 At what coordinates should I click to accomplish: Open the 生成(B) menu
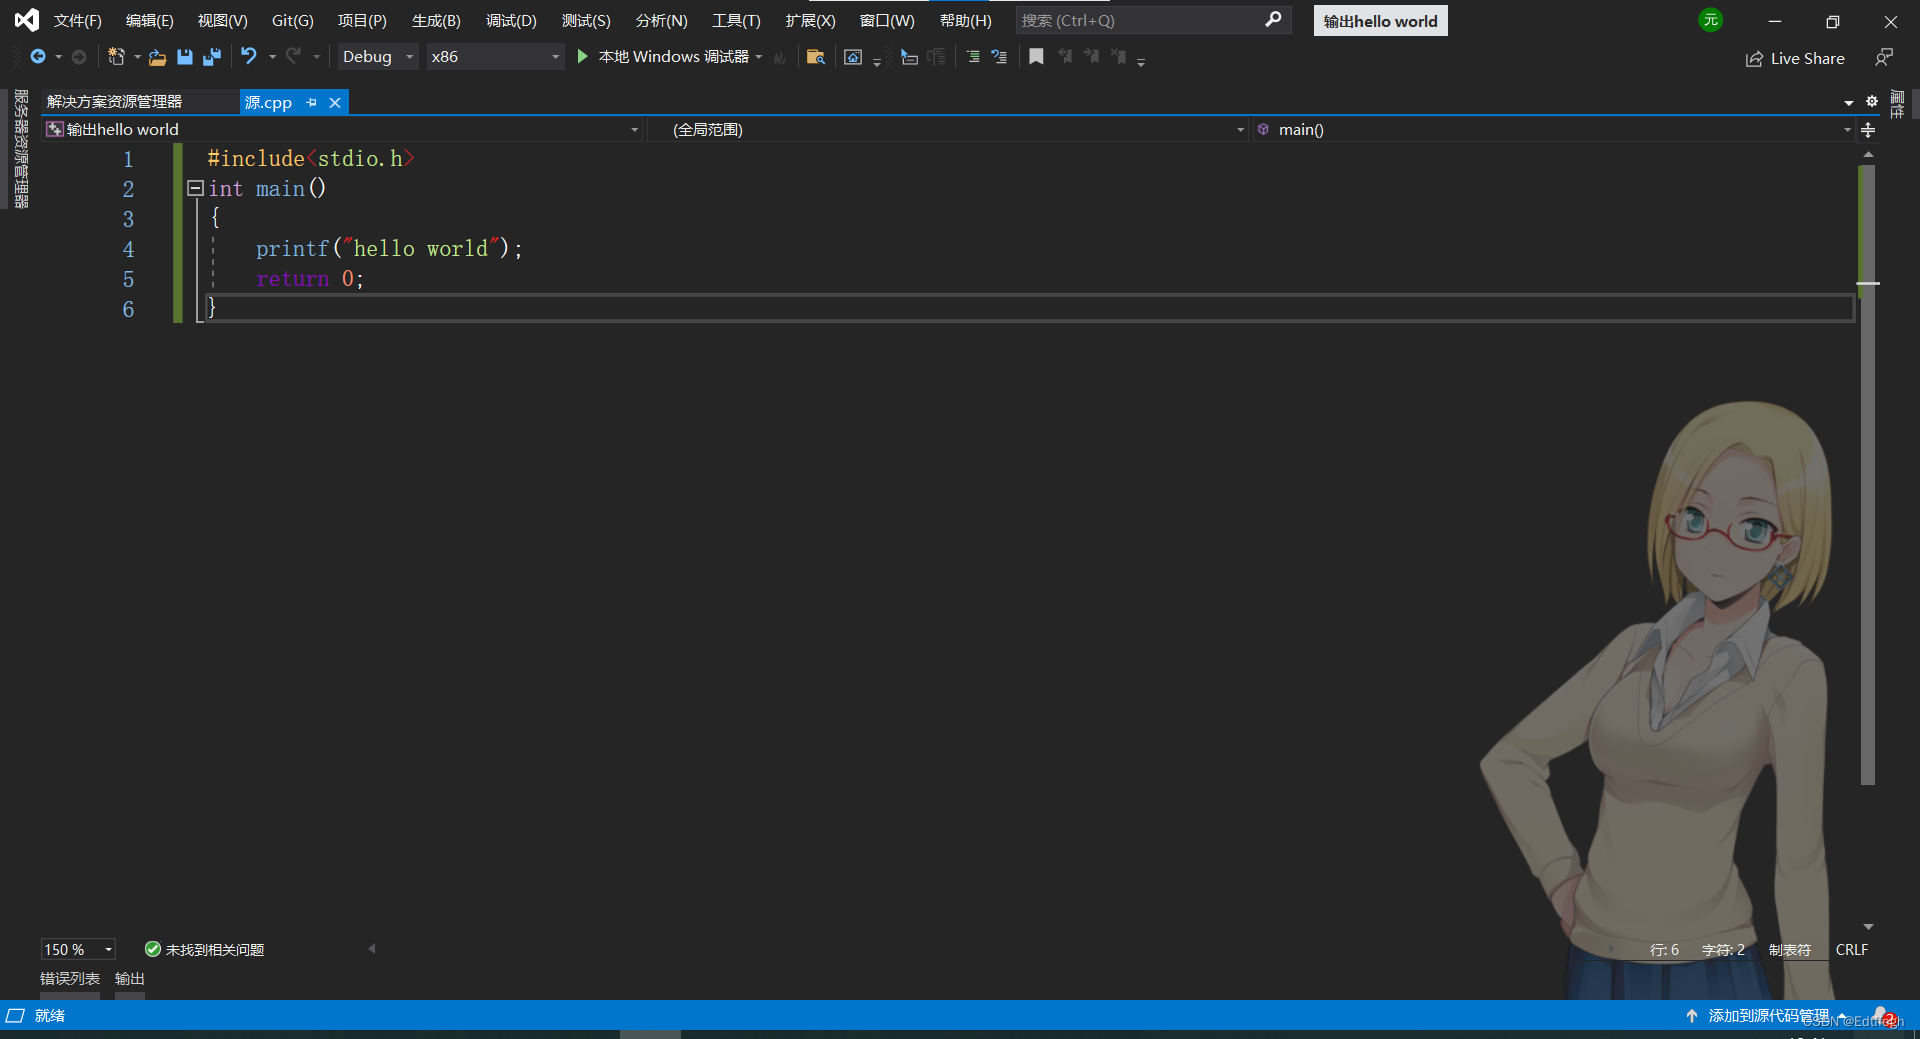pyautogui.click(x=436, y=20)
